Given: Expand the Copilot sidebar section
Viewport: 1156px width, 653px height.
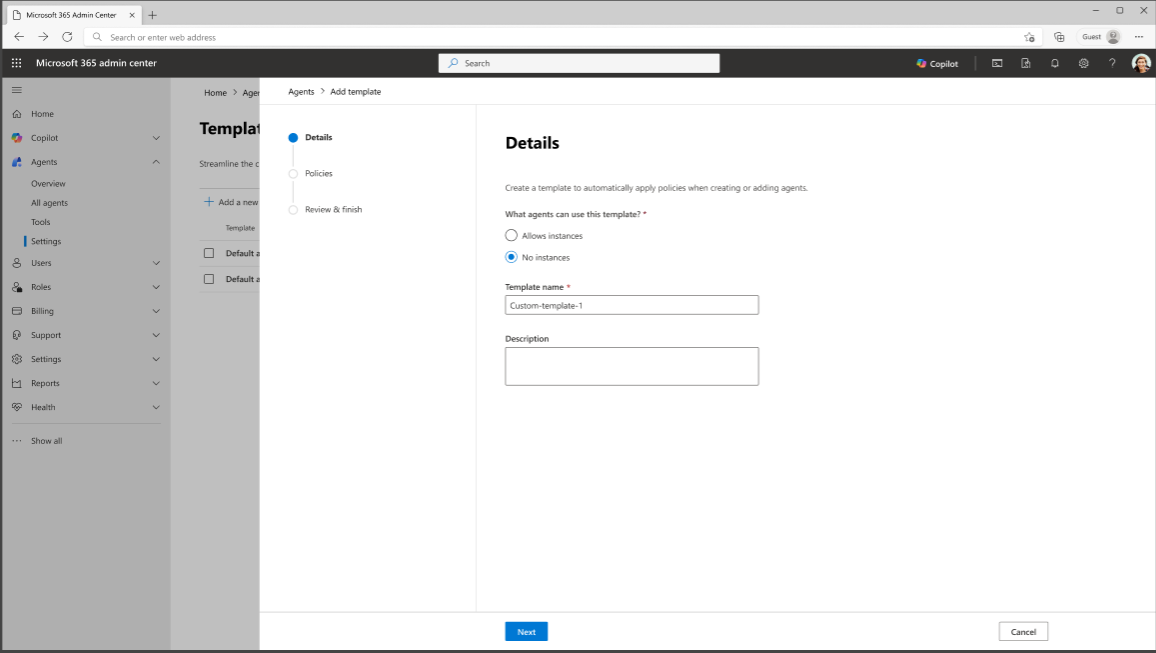Looking at the screenshot, I should point(156,138).
